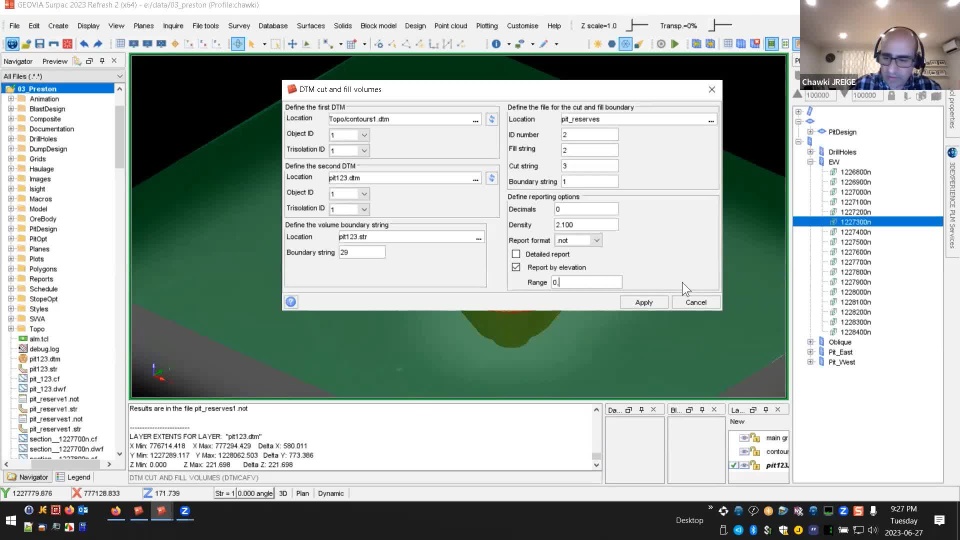
Task: Open the Block model menu
Action: [377, 25]
